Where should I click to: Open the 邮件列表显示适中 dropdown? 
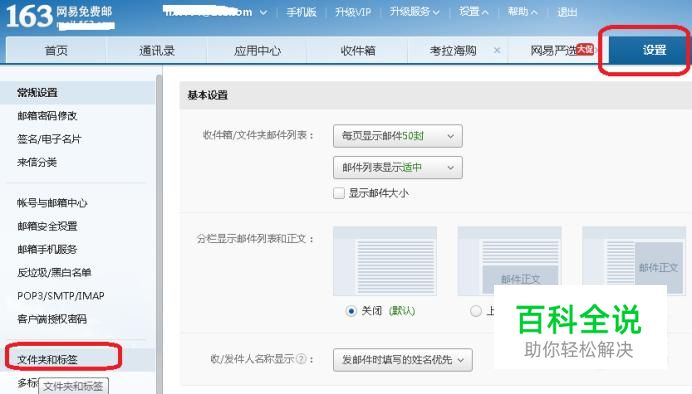[x=398, y=168]
